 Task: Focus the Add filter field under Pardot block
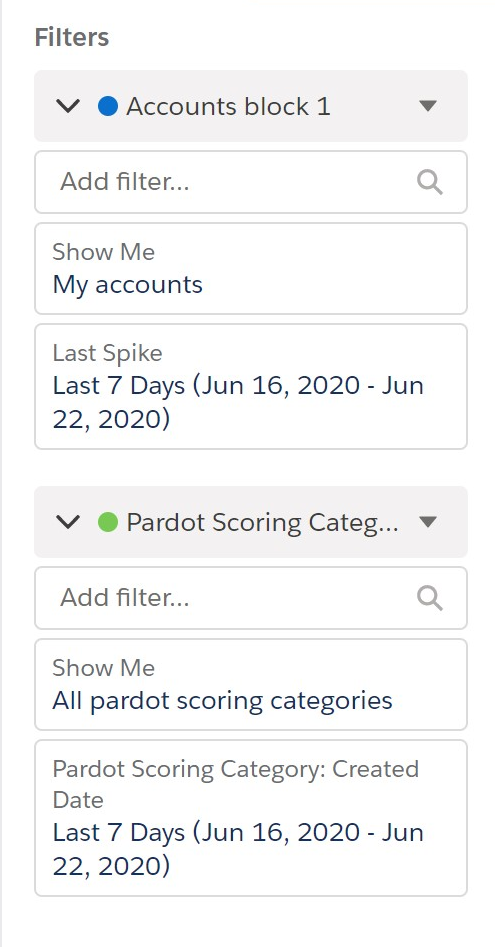[x=251, y=598]
